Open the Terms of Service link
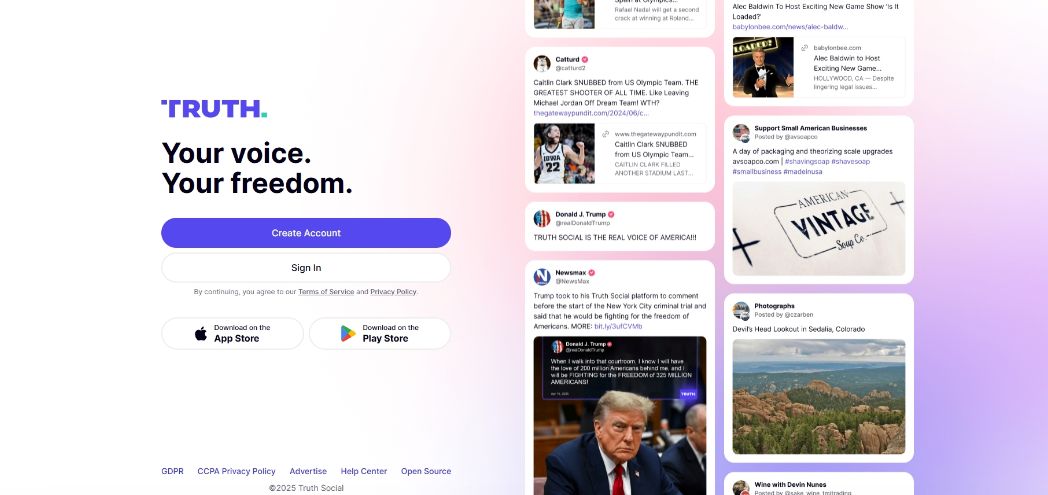The image size is (1048, 495). pos(326,292)
